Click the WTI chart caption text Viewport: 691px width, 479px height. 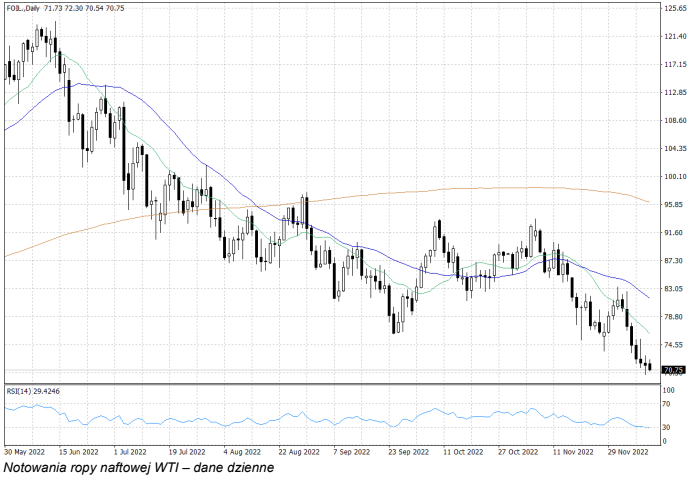point(137,467)
